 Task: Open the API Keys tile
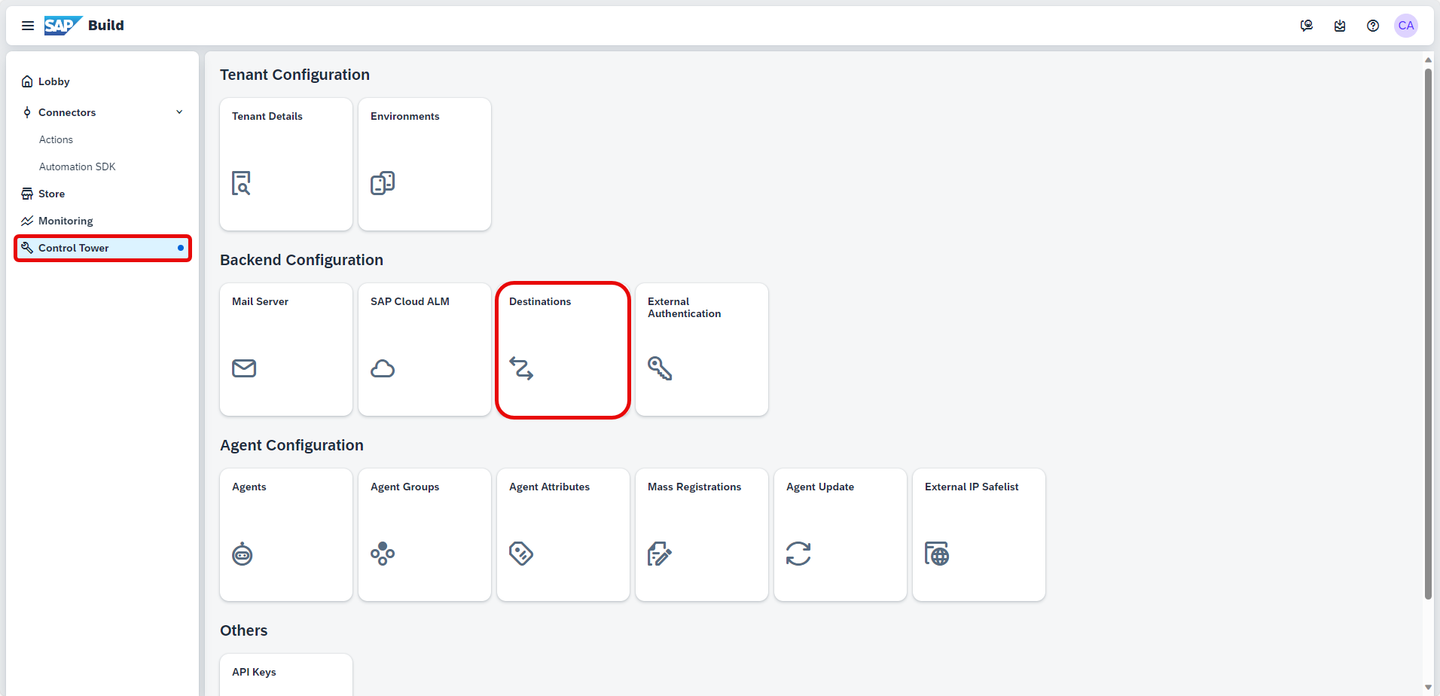point(286,675)
